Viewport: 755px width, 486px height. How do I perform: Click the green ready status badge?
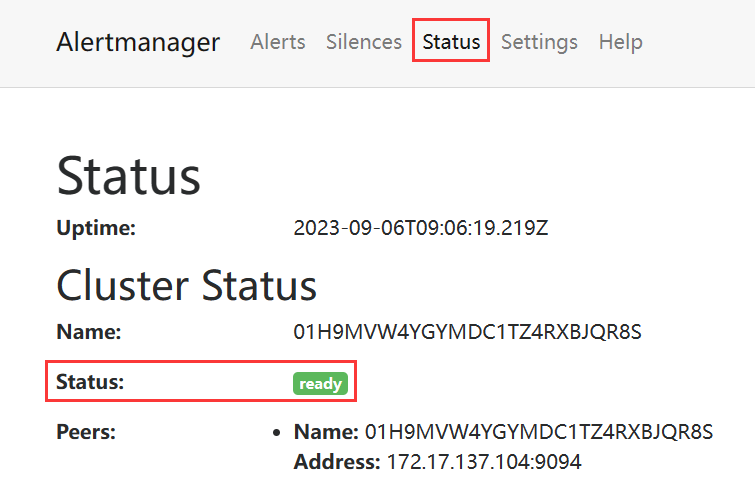tap(320, 383)
